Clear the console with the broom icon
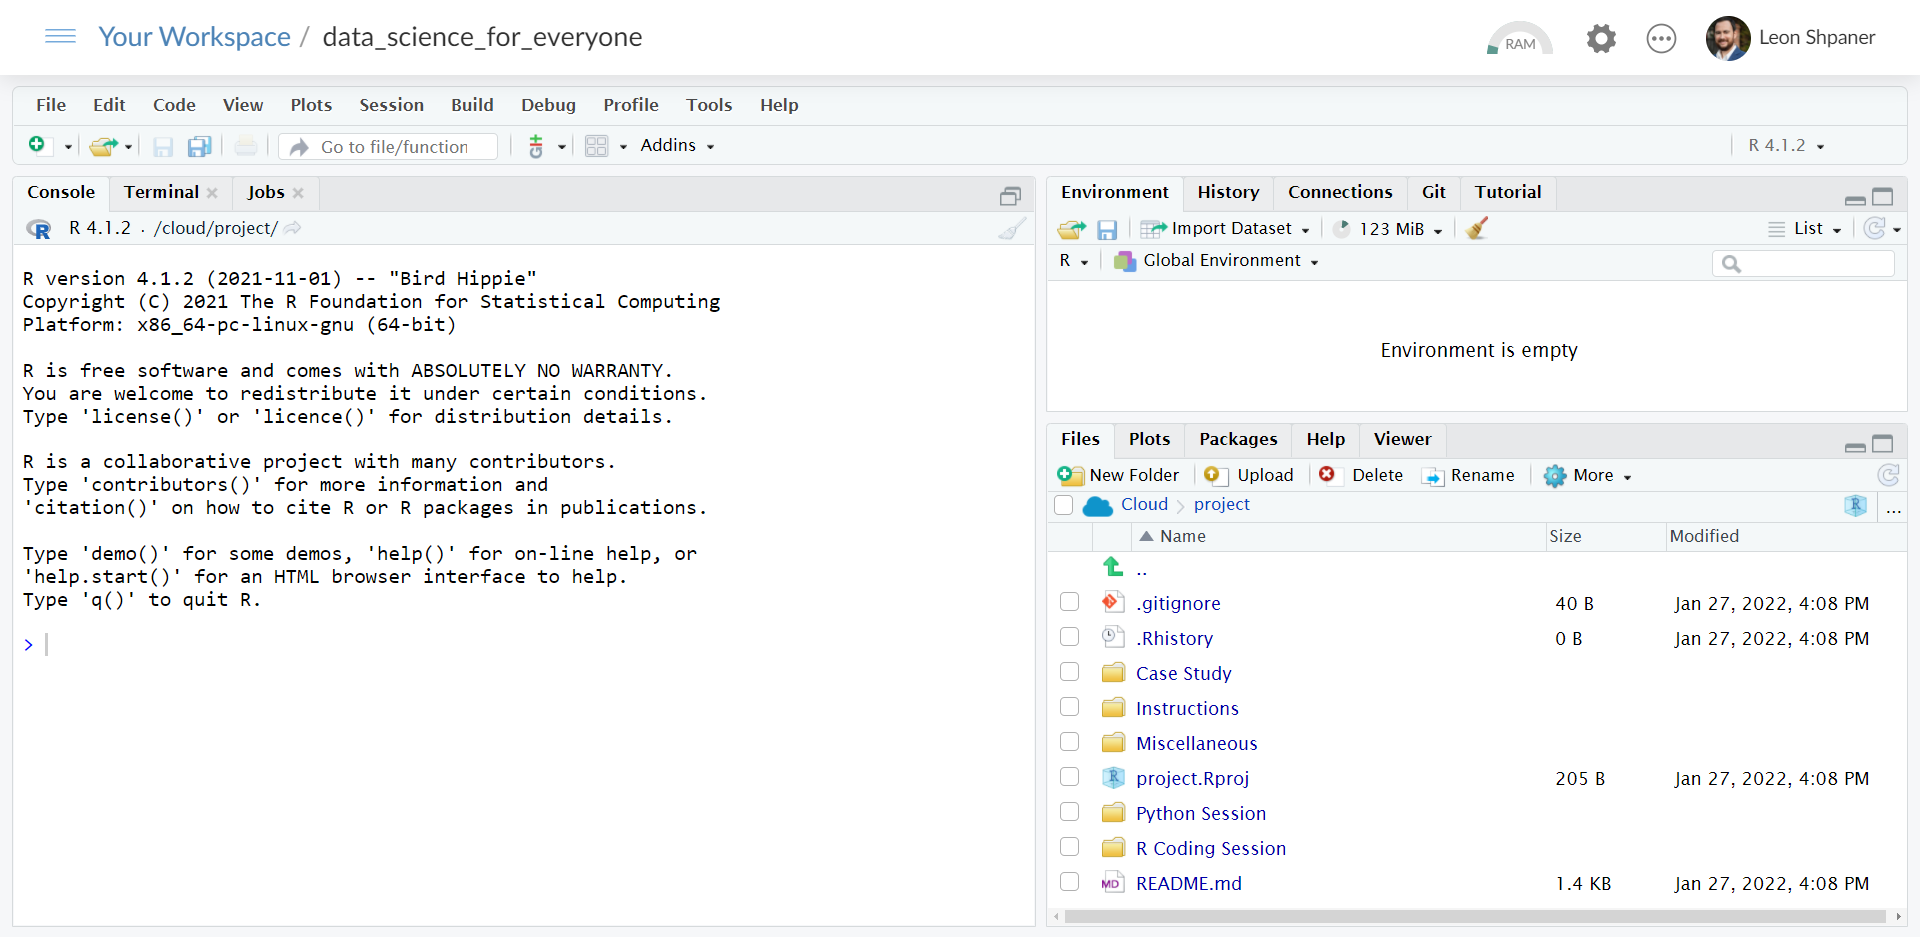1920x937 pixels. pos(1012,229)
